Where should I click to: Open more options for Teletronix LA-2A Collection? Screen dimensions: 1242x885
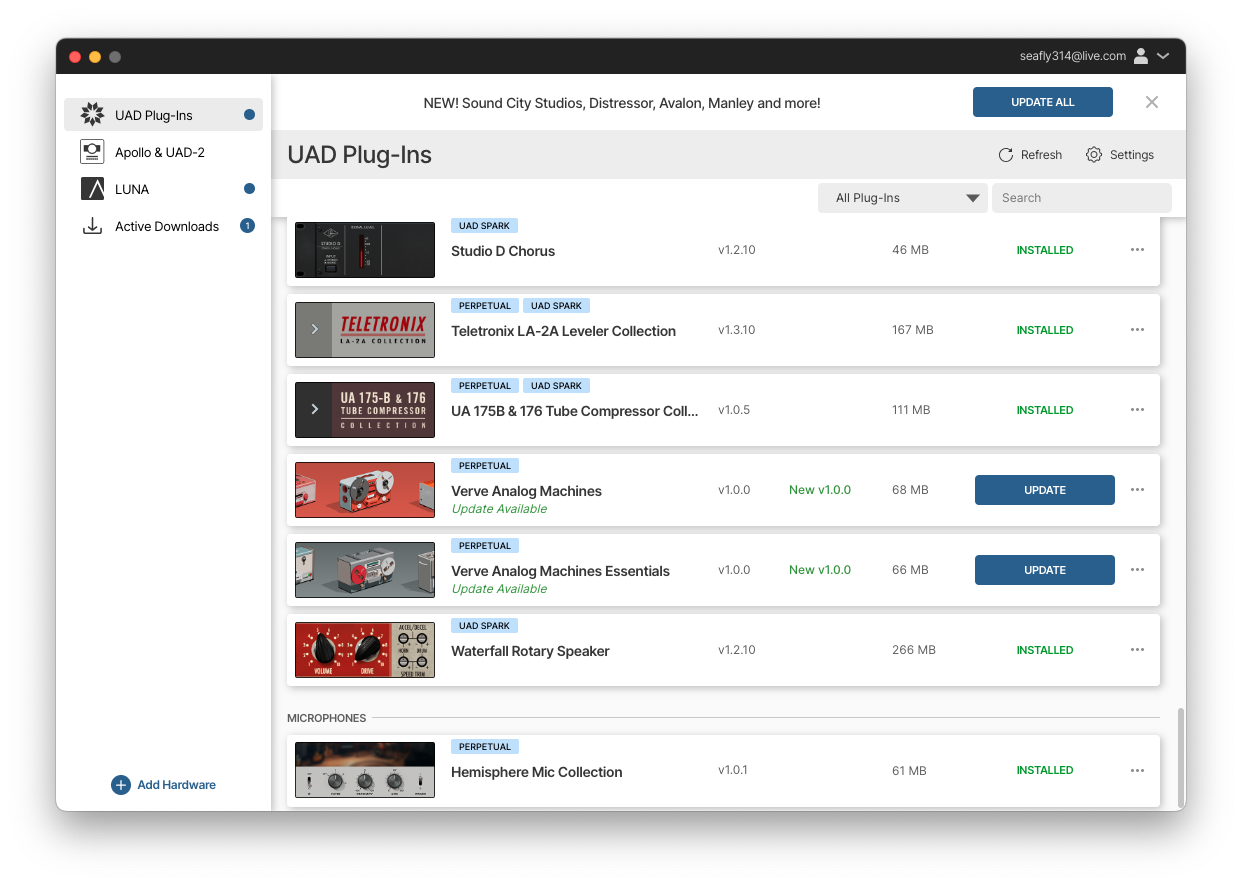(1137, 330)
